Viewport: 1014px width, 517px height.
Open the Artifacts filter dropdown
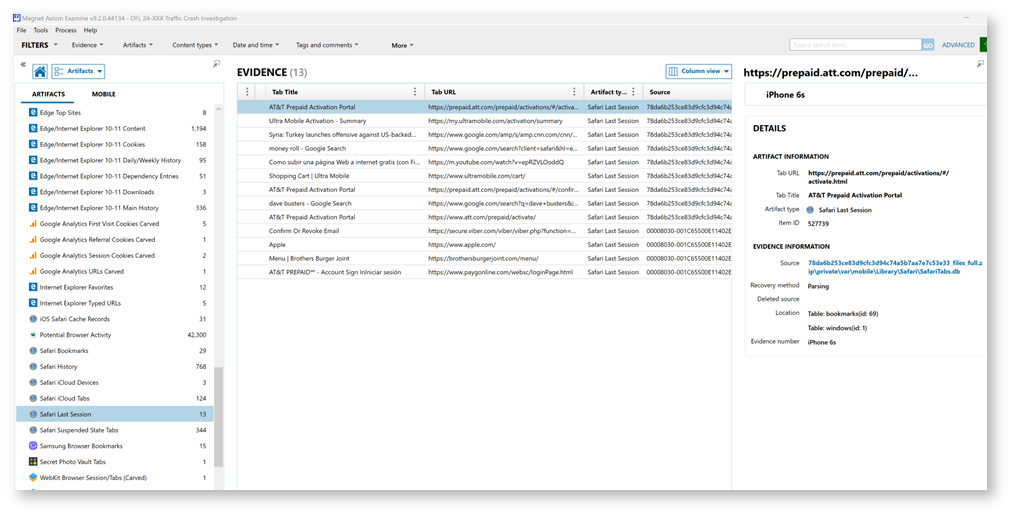(x=138, y=45)
